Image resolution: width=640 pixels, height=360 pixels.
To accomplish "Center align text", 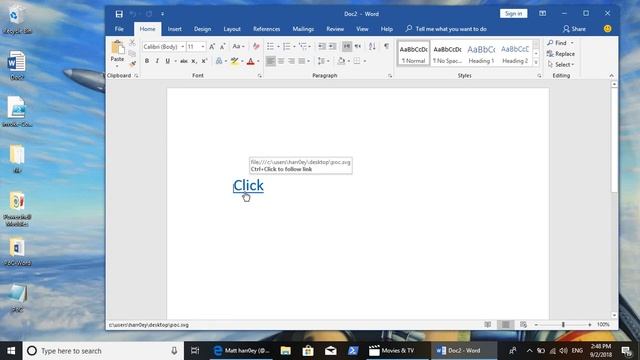I will click(281, 61).
